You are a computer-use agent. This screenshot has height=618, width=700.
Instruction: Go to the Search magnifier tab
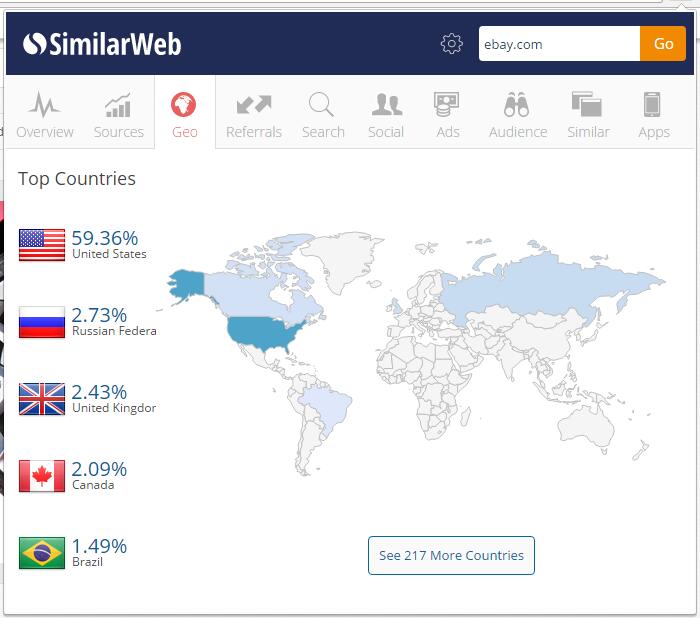click(323, 114)
